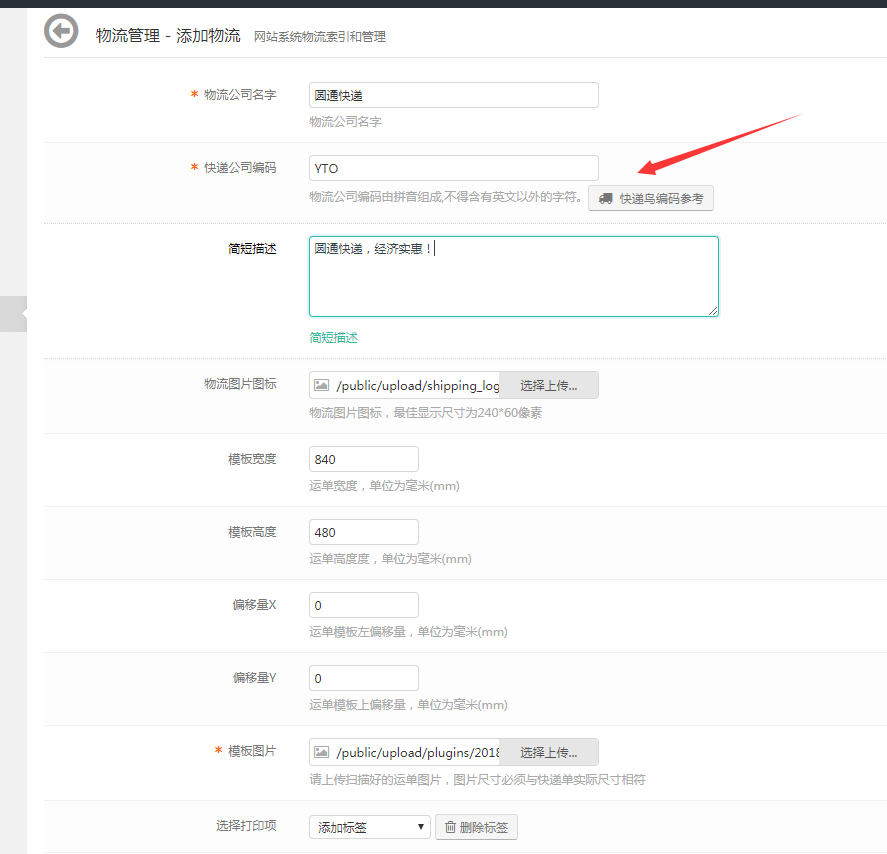Select the 模板宽度 field showing 840
Screen dimensions: 887x854
tap(364, 459)
